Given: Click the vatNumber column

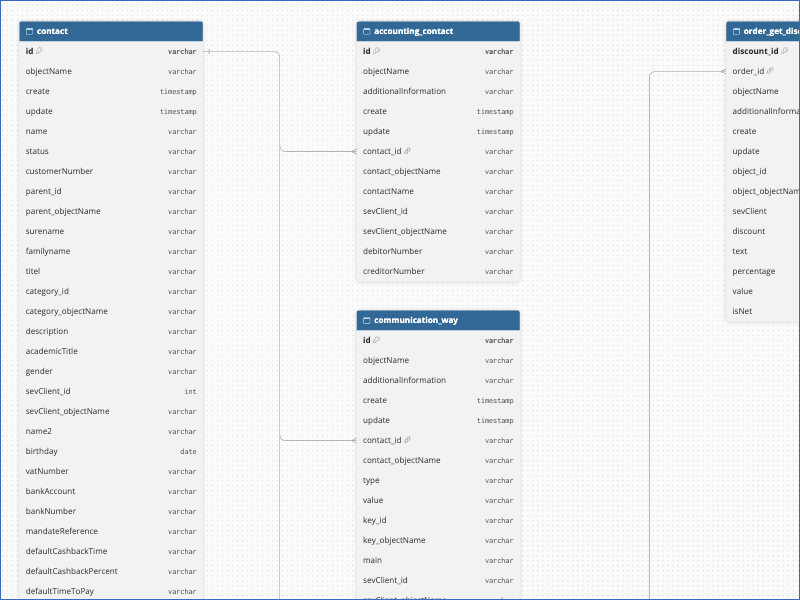Looking at the screenshot, I should [111, 471].
